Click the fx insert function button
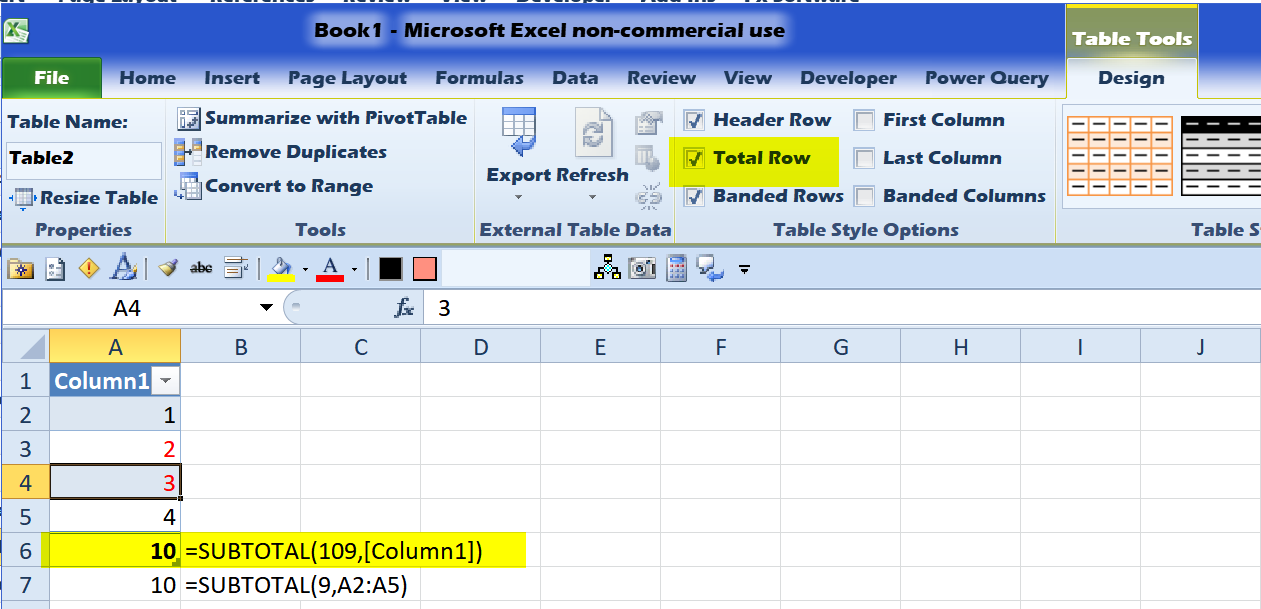This screenshot has width=1261, height=609. tap(404, 309)
